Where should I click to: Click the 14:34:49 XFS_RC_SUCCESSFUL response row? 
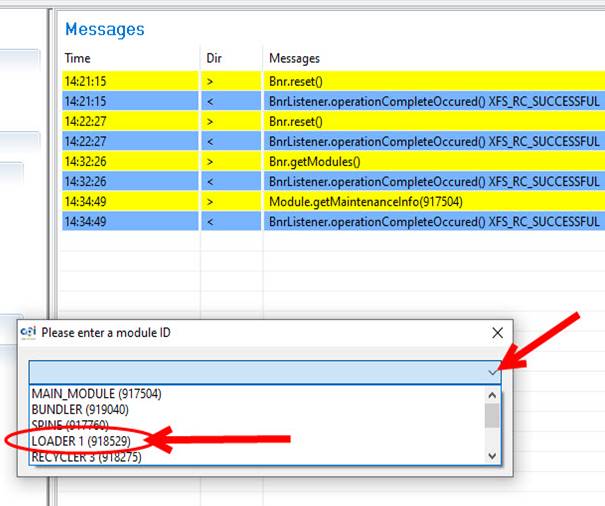click(330, 221)
